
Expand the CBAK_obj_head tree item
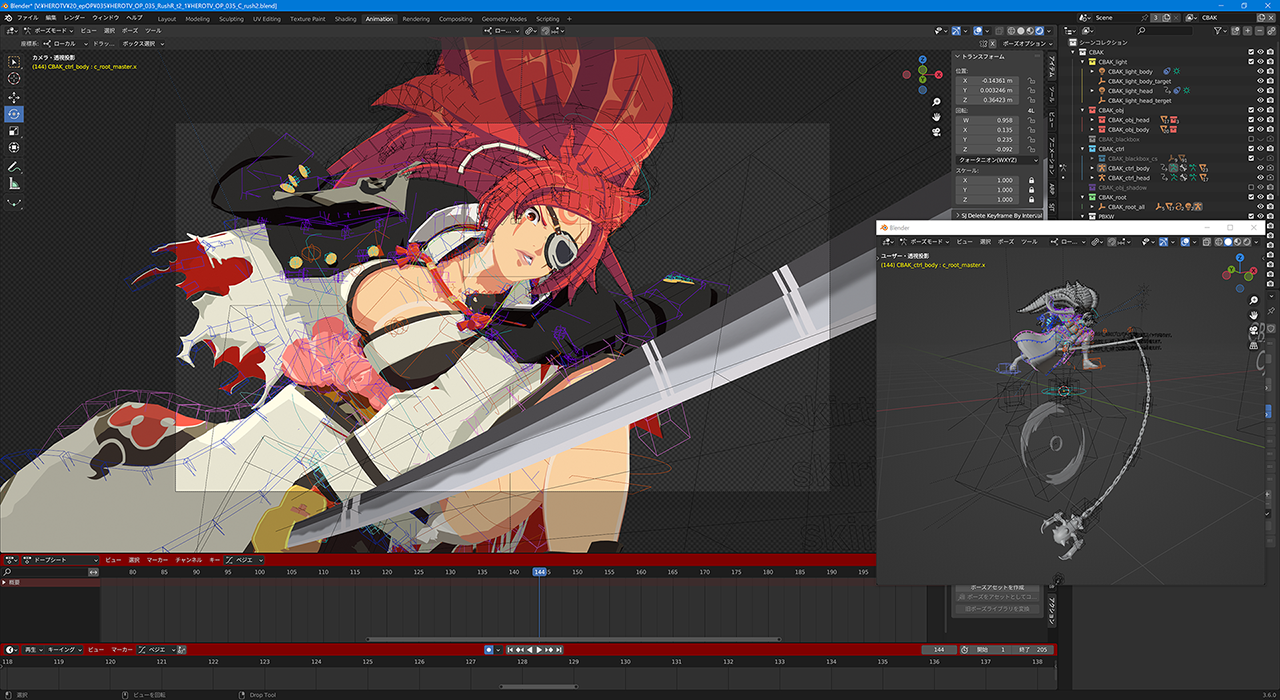pos(1092,120)
